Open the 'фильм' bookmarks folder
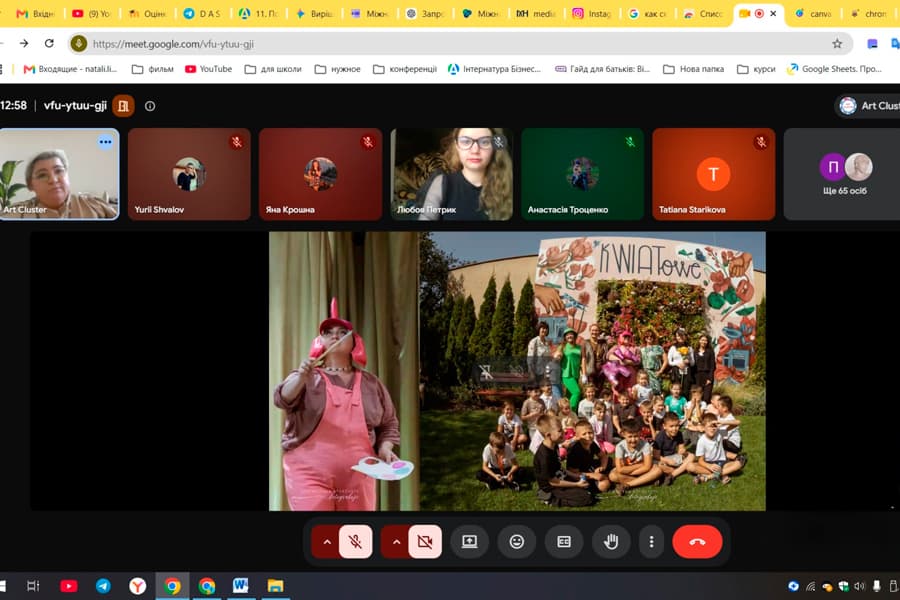Image resolution: width=900 pixels, height=600 pixels. point(153,69)
